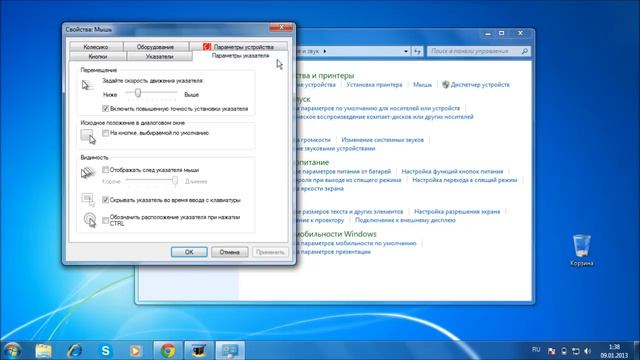Click the link ending in 'к проектору'
Screen dimensions: 640x360
pyautogui.click(x=319, y=220)
